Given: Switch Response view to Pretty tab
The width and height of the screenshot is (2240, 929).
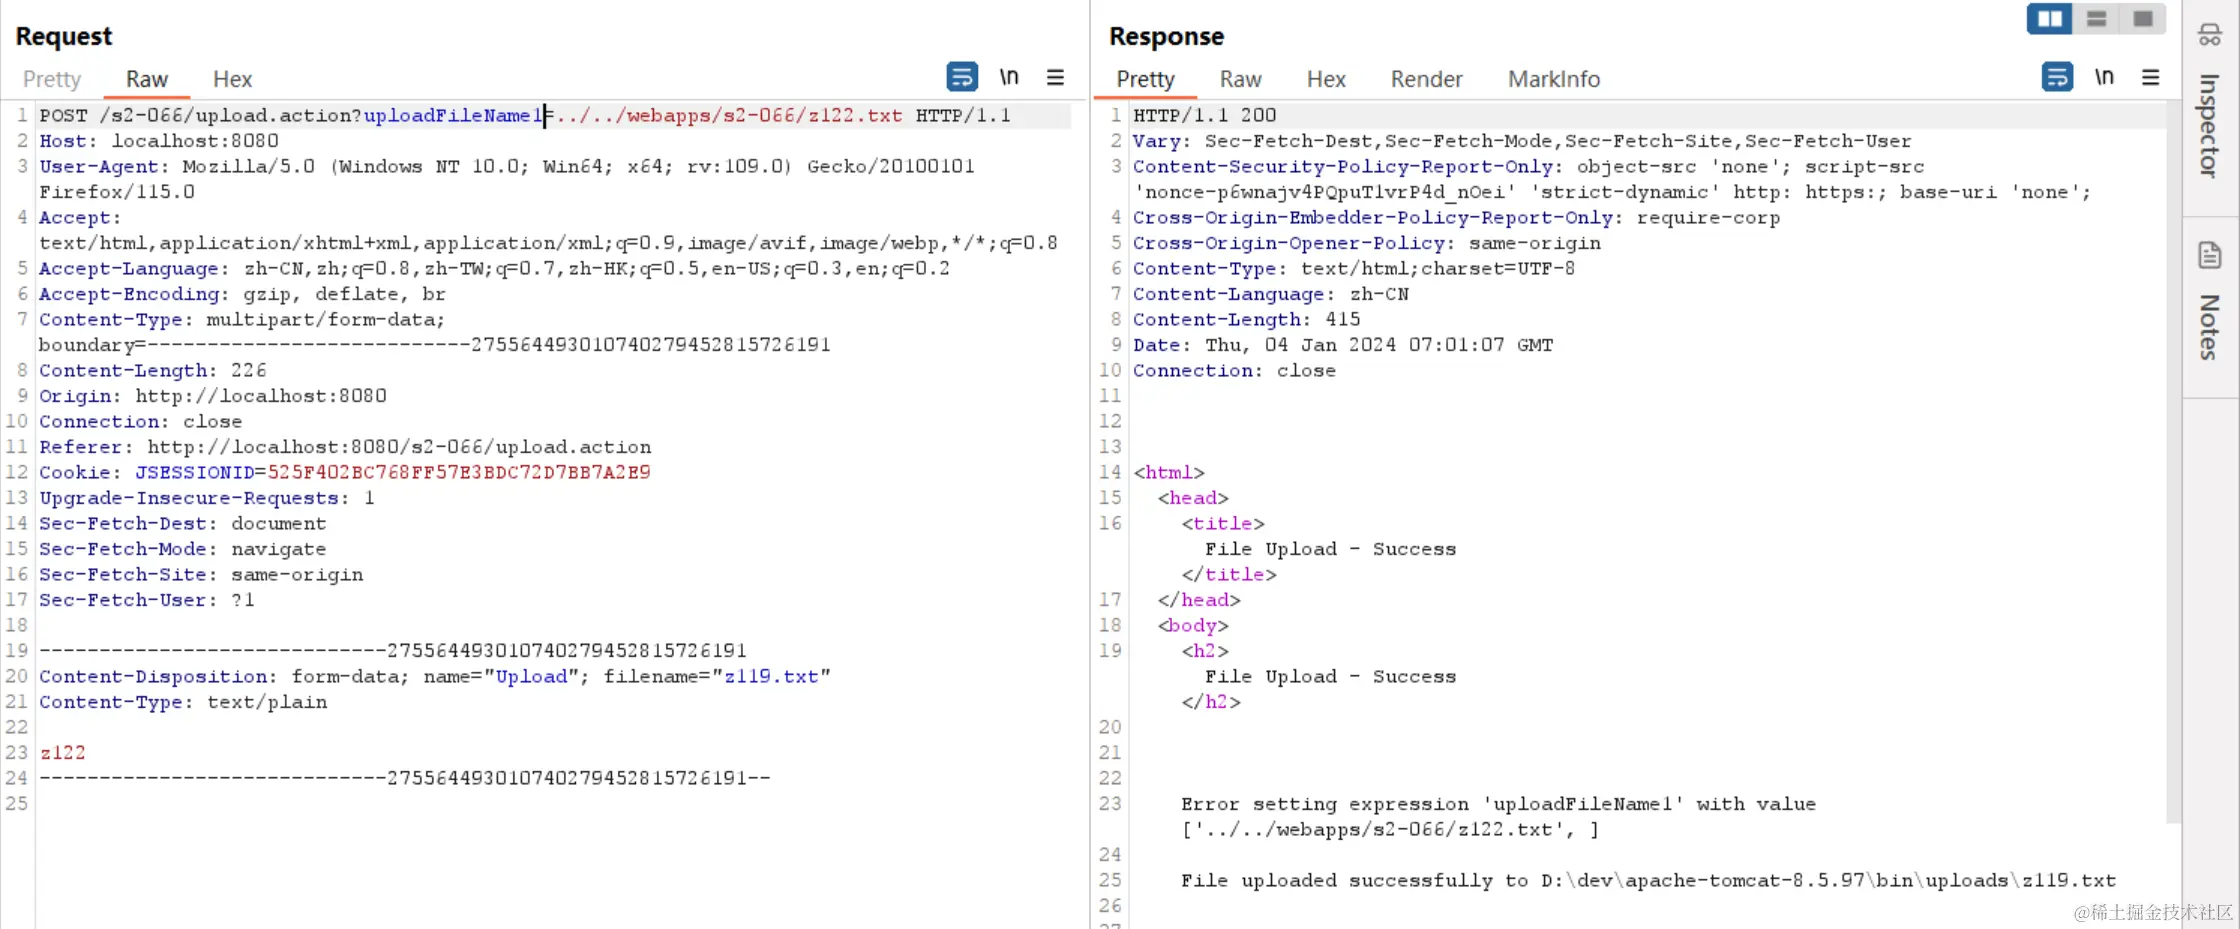Looking at the screenshot, I should (x=1145, y=79).
